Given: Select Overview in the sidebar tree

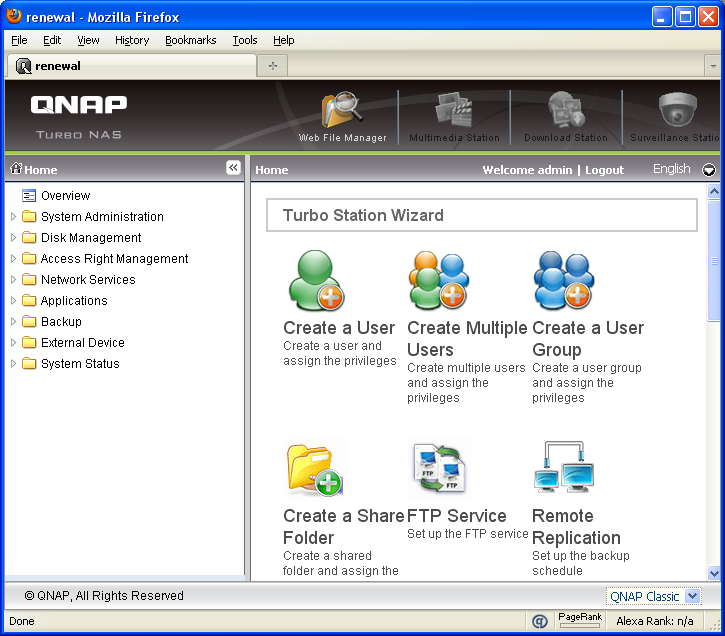Looking at the screenshot, I should 66,196.
